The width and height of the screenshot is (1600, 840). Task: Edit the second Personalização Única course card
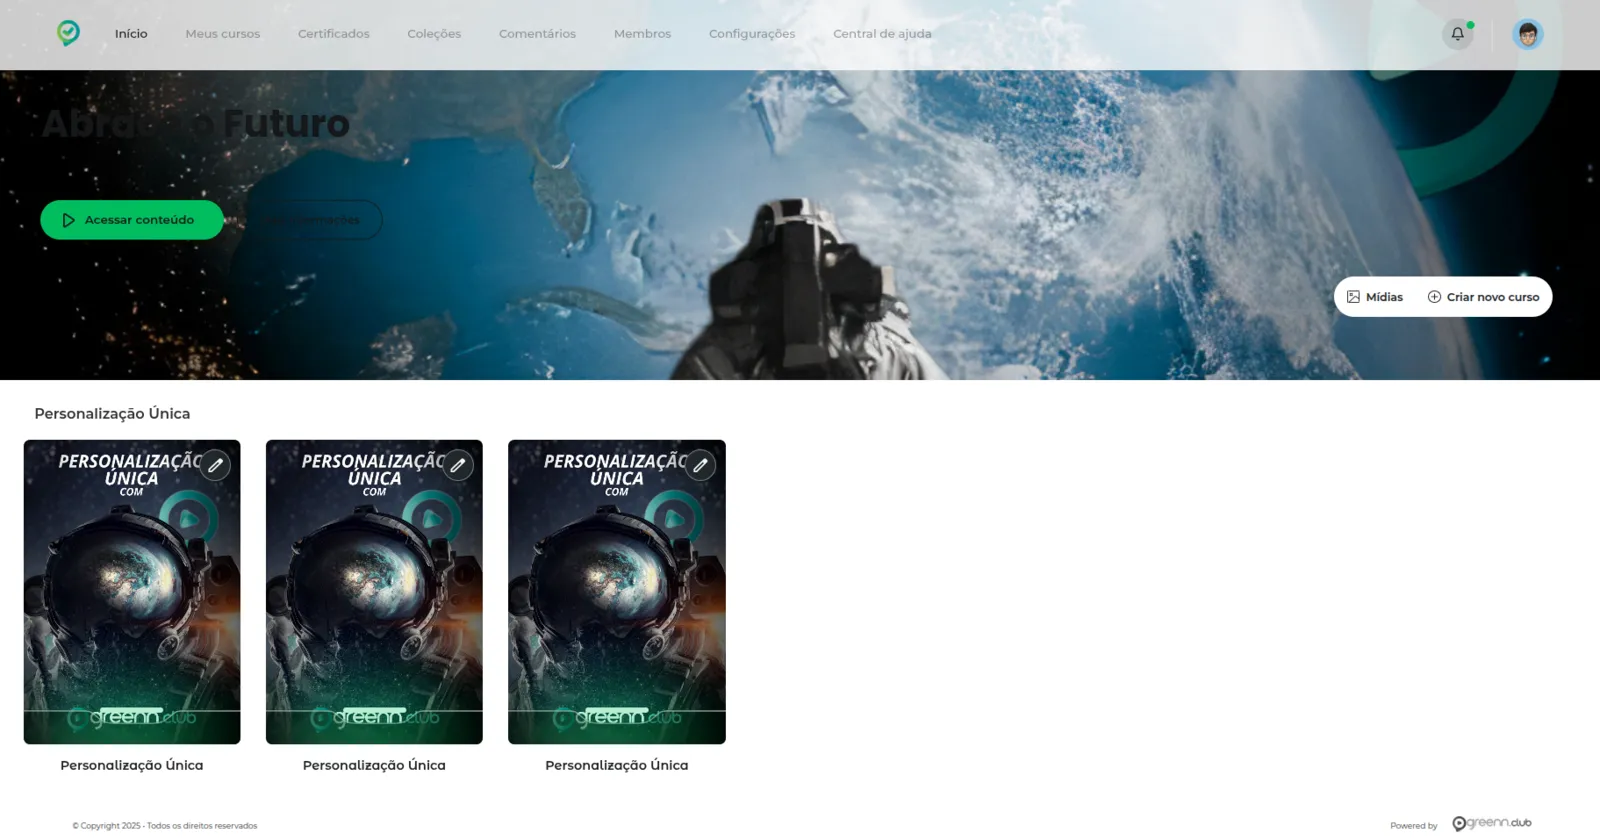458,465
